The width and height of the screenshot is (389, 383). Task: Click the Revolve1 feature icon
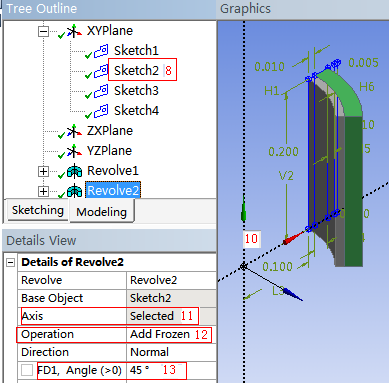74,171
